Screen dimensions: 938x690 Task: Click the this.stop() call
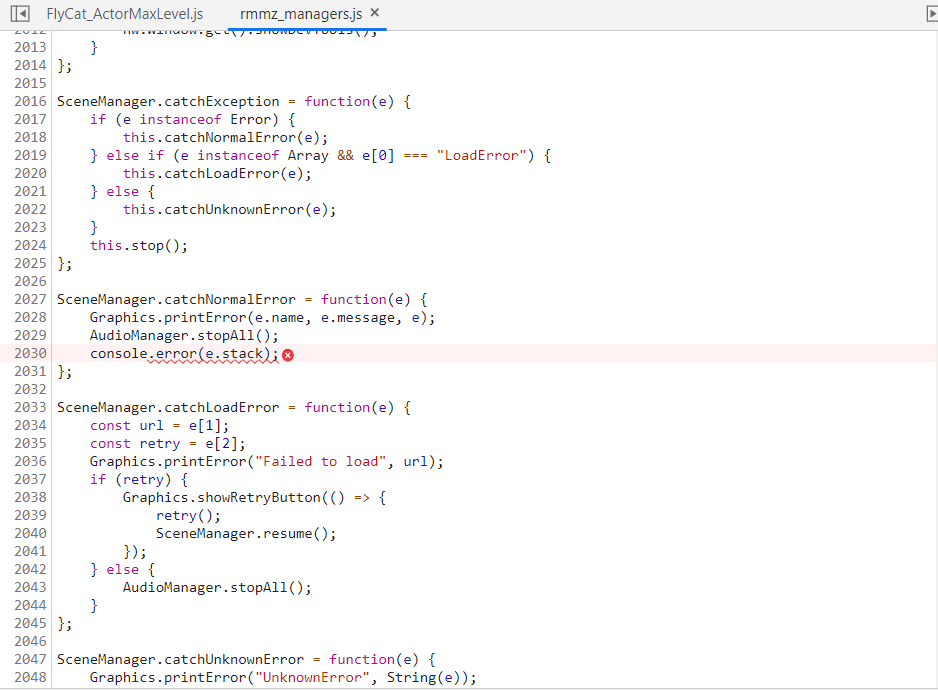(139, 245)
